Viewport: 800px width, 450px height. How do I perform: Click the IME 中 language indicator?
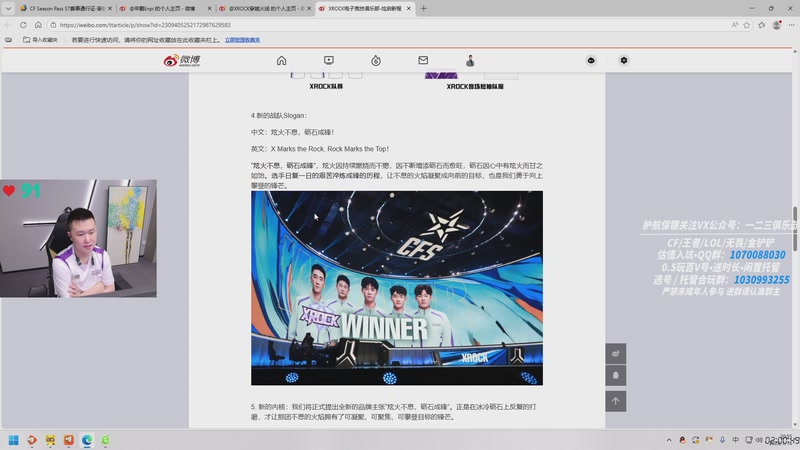(735, 440)
